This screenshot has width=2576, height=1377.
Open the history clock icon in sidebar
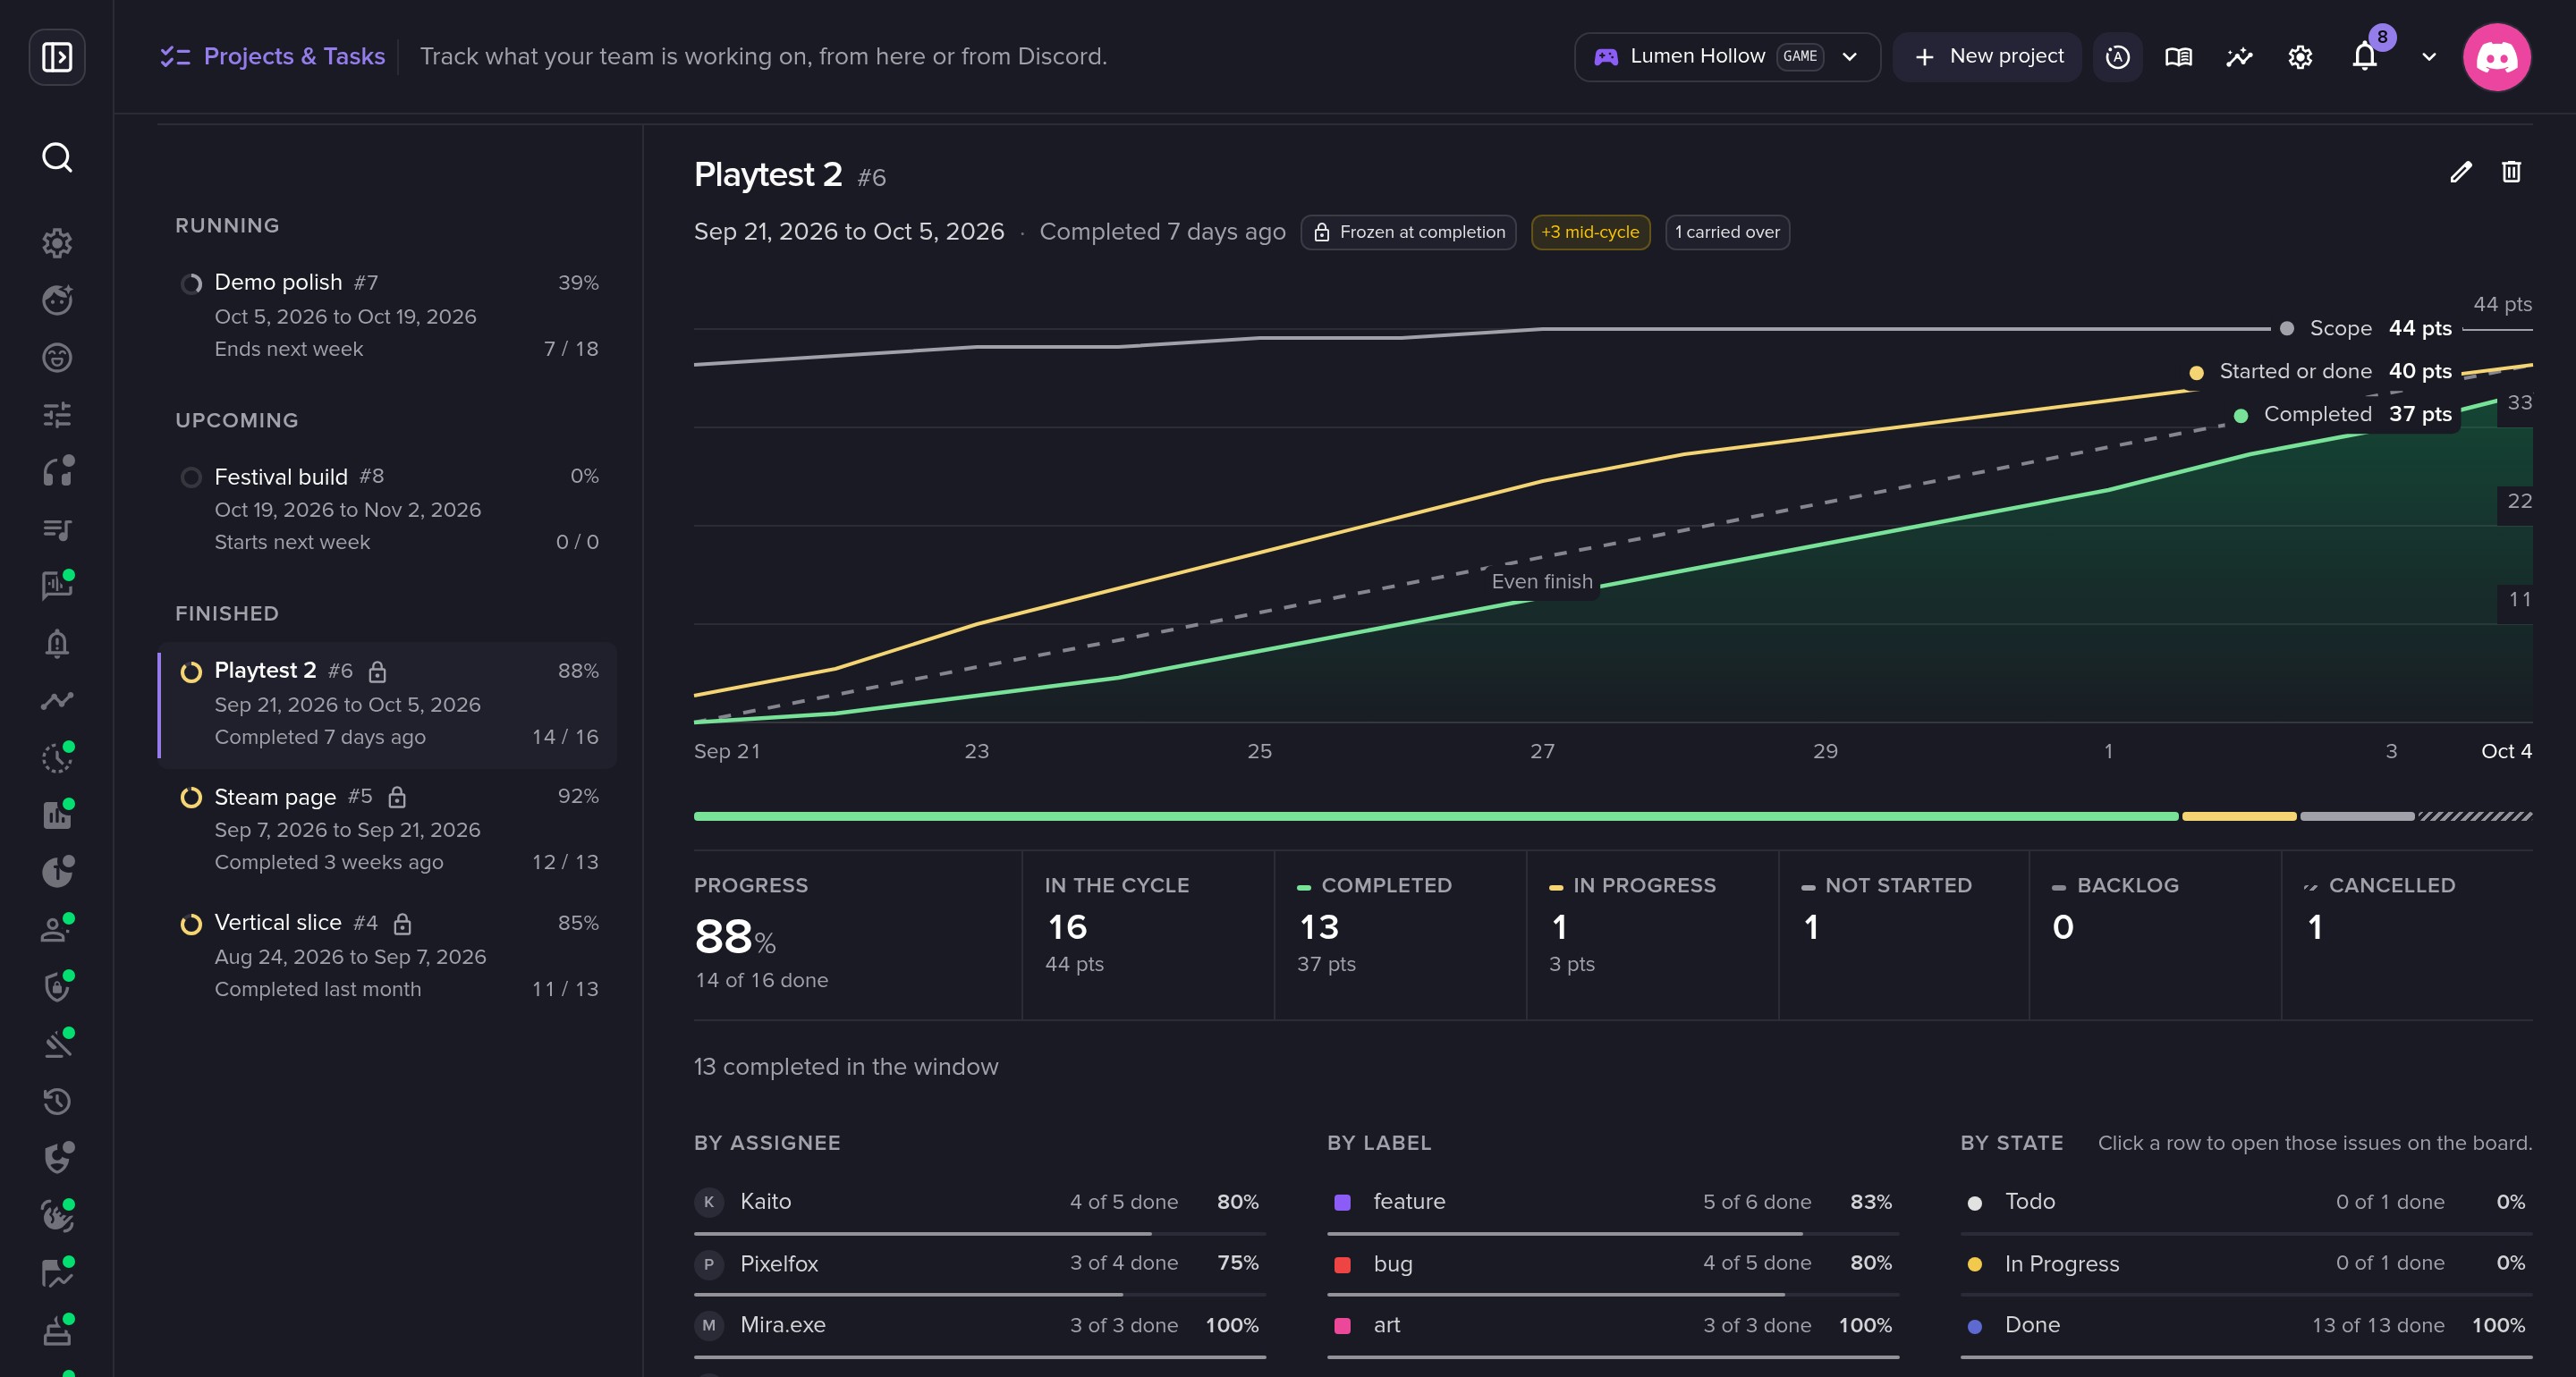pos(57,1101)
